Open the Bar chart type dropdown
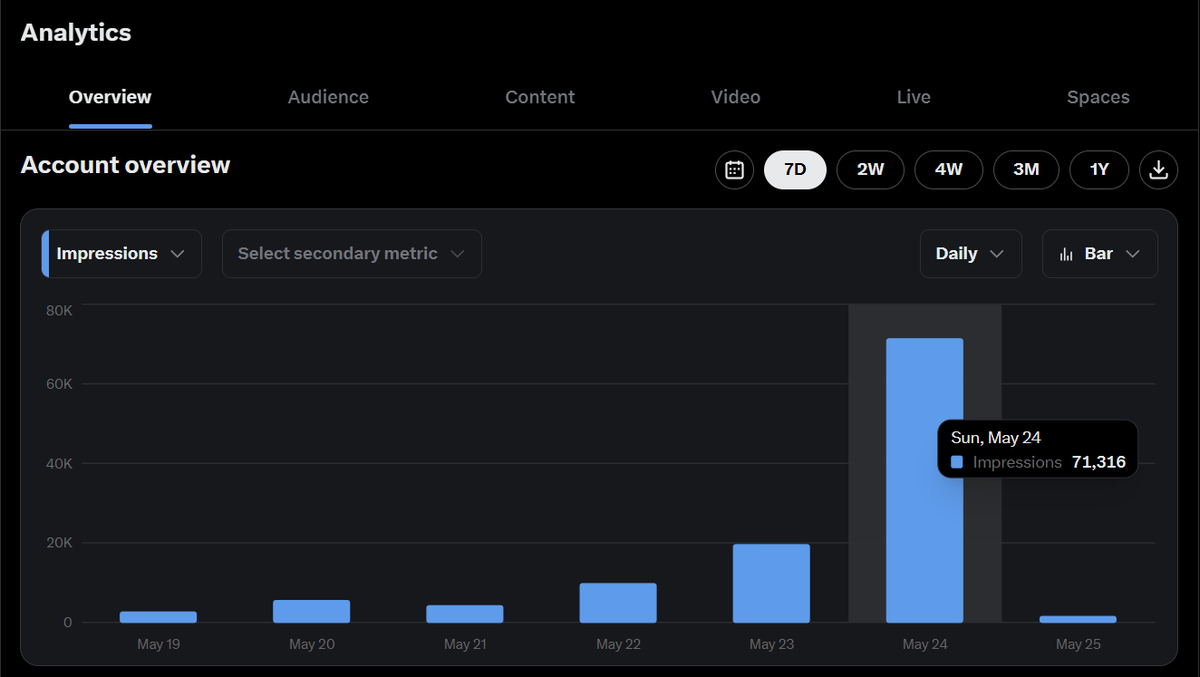Image resolution: width=1200 pixels, height=677 pixels. click(1100, 254)
